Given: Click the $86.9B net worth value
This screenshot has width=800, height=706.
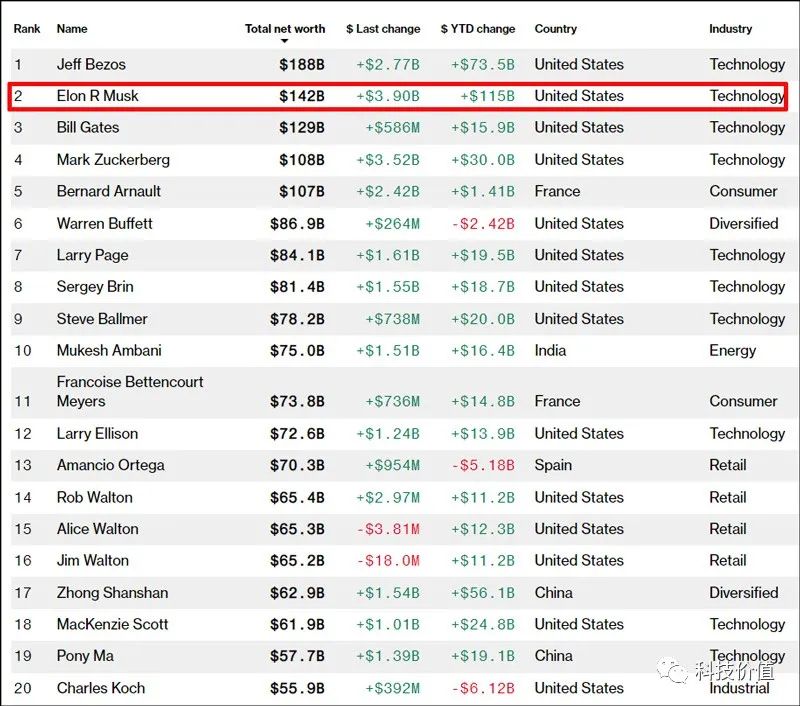Looking at the screenshot, I should (297, 224).
